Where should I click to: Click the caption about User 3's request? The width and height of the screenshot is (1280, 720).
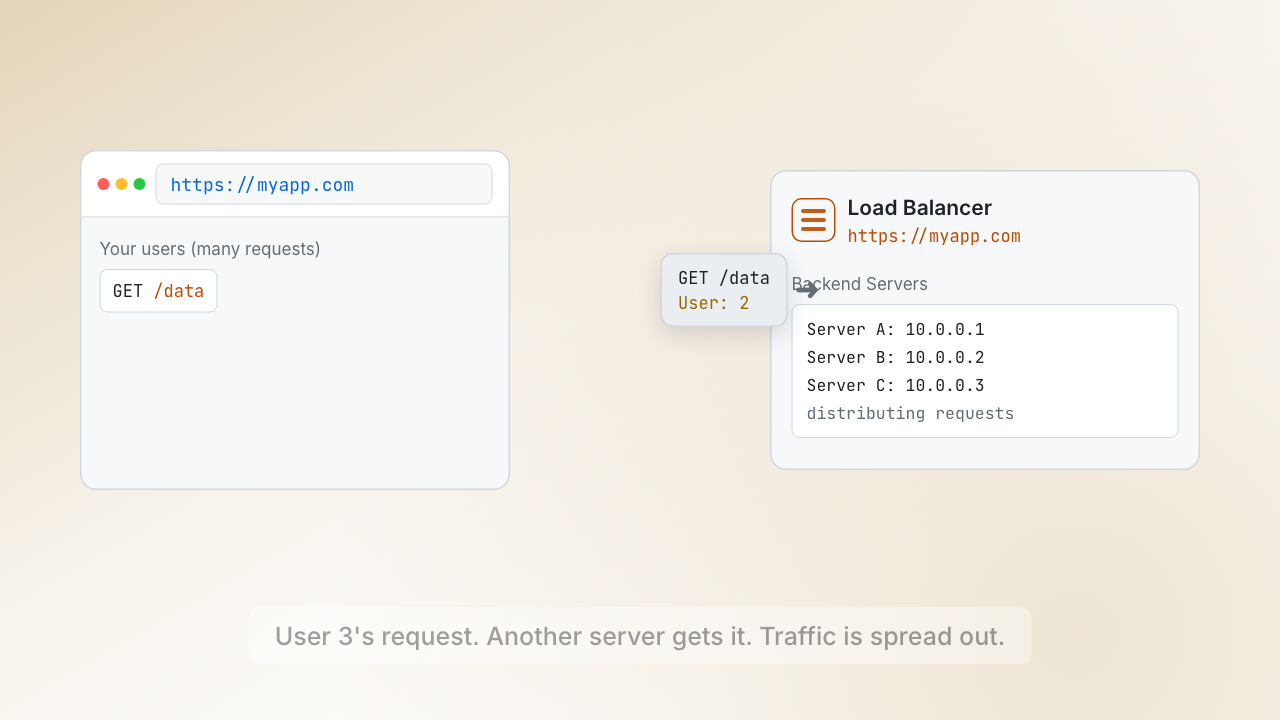640,636
